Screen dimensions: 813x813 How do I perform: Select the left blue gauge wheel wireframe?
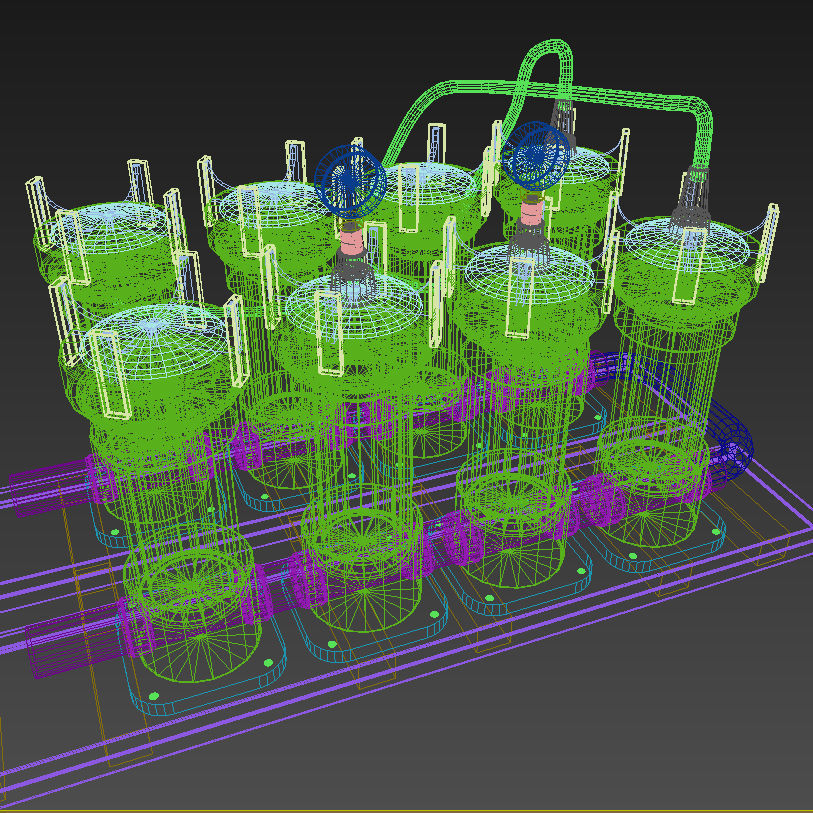[x=350, y=181]
